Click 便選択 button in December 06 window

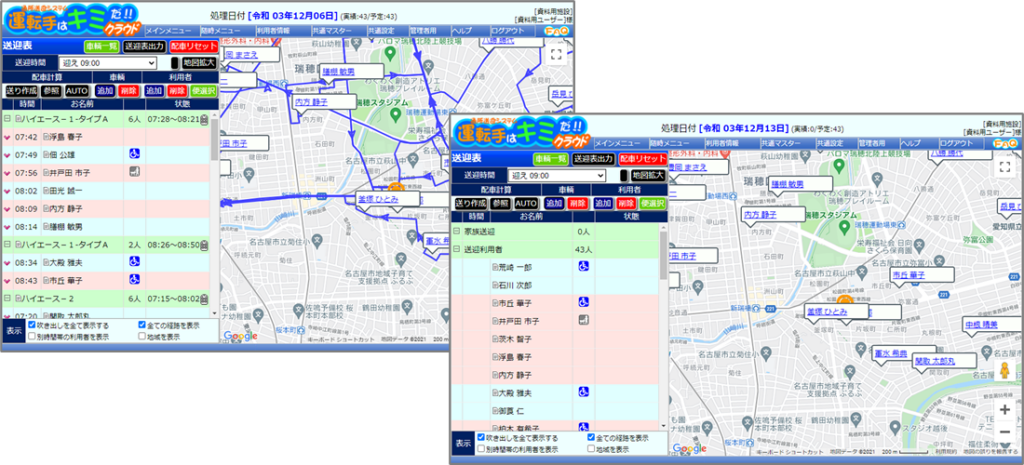point(205,91)
